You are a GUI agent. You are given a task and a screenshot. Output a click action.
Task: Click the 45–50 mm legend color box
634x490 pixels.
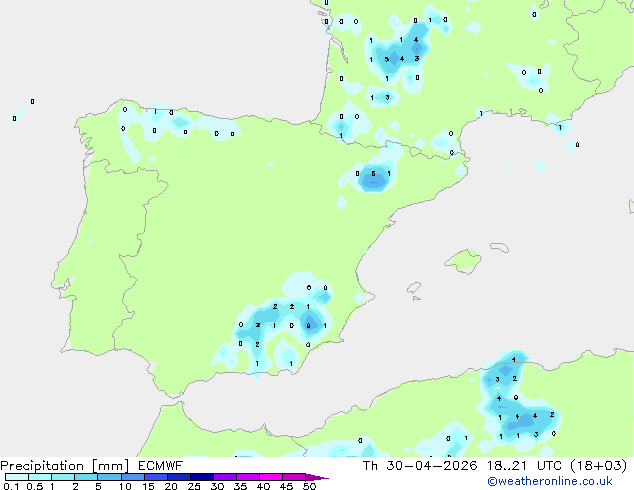pos(294,477)
